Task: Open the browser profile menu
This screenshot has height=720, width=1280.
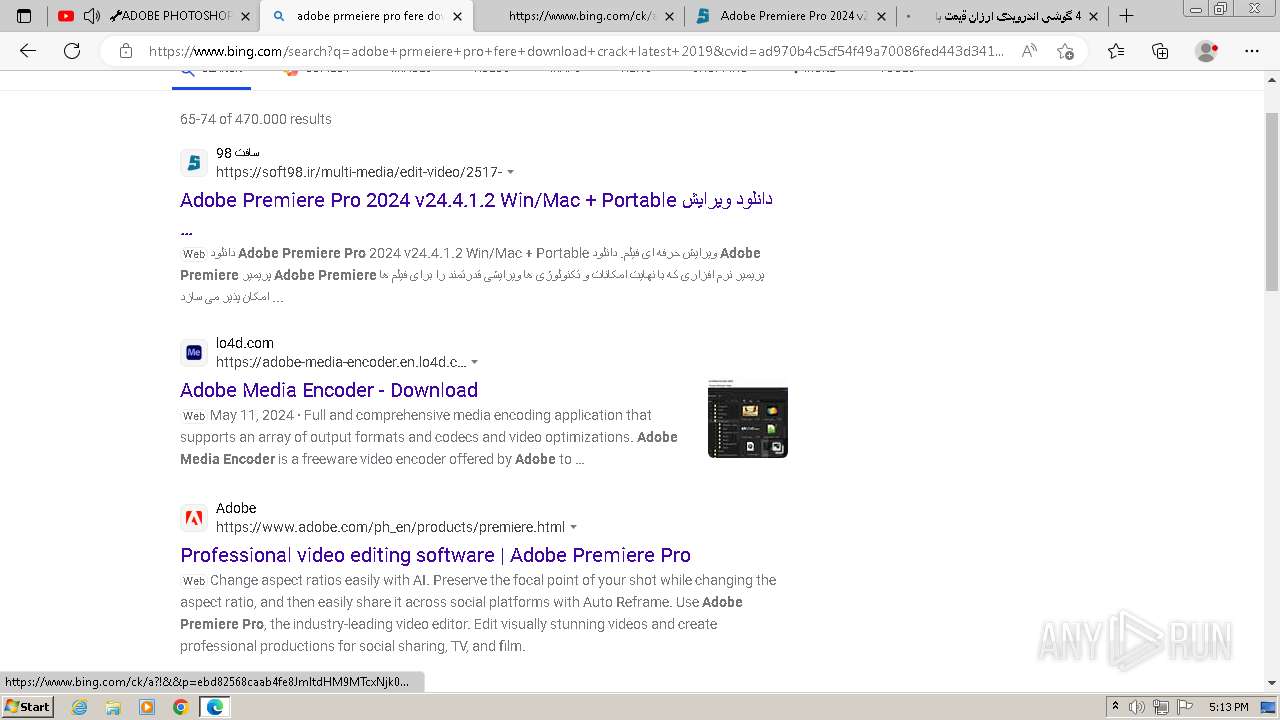Action: click(x=1207, y=51)
